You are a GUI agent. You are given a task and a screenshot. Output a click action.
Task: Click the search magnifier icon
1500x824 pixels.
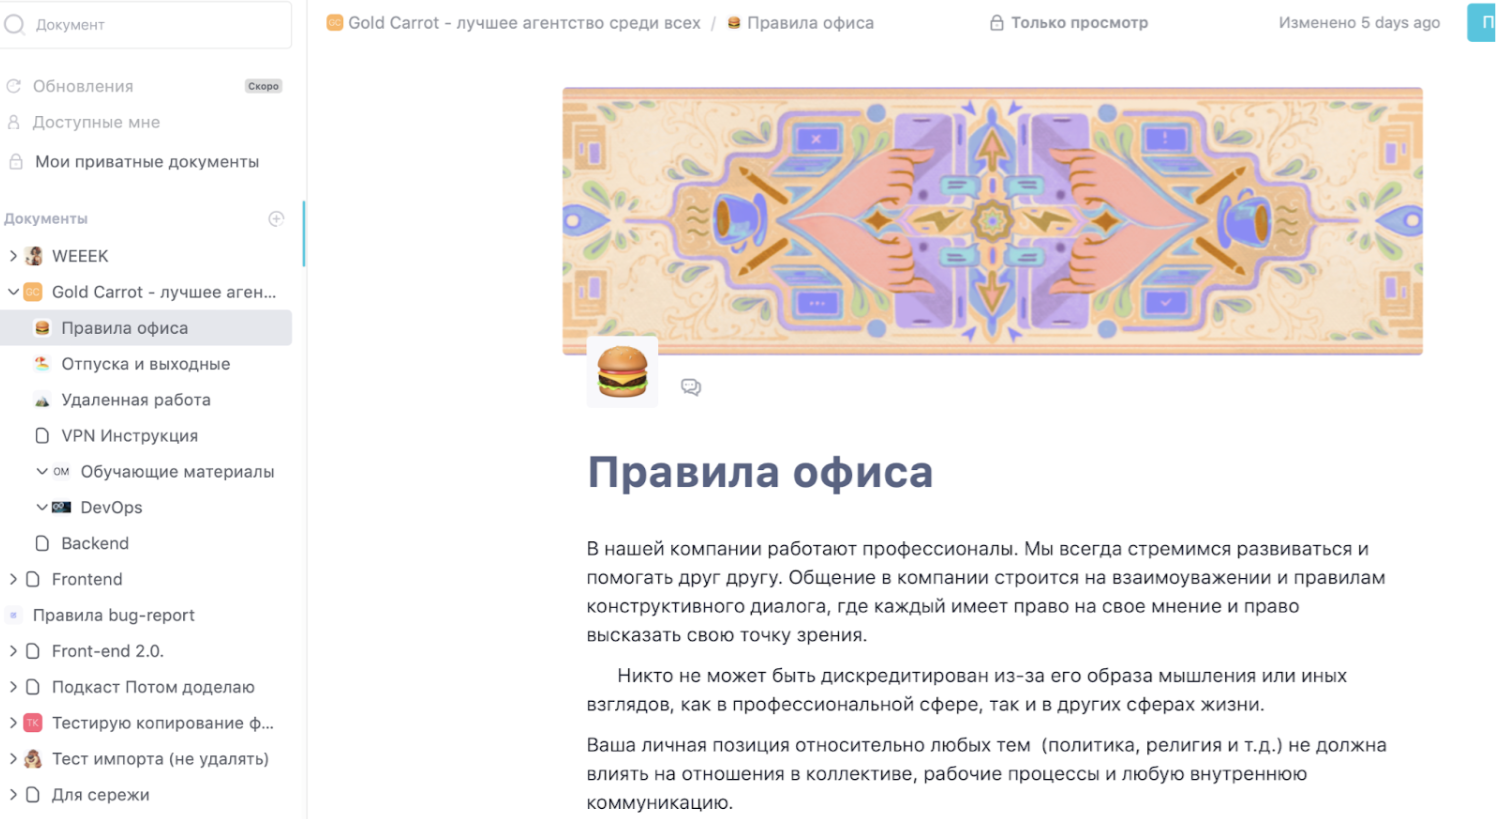click(x=14, y=24)
